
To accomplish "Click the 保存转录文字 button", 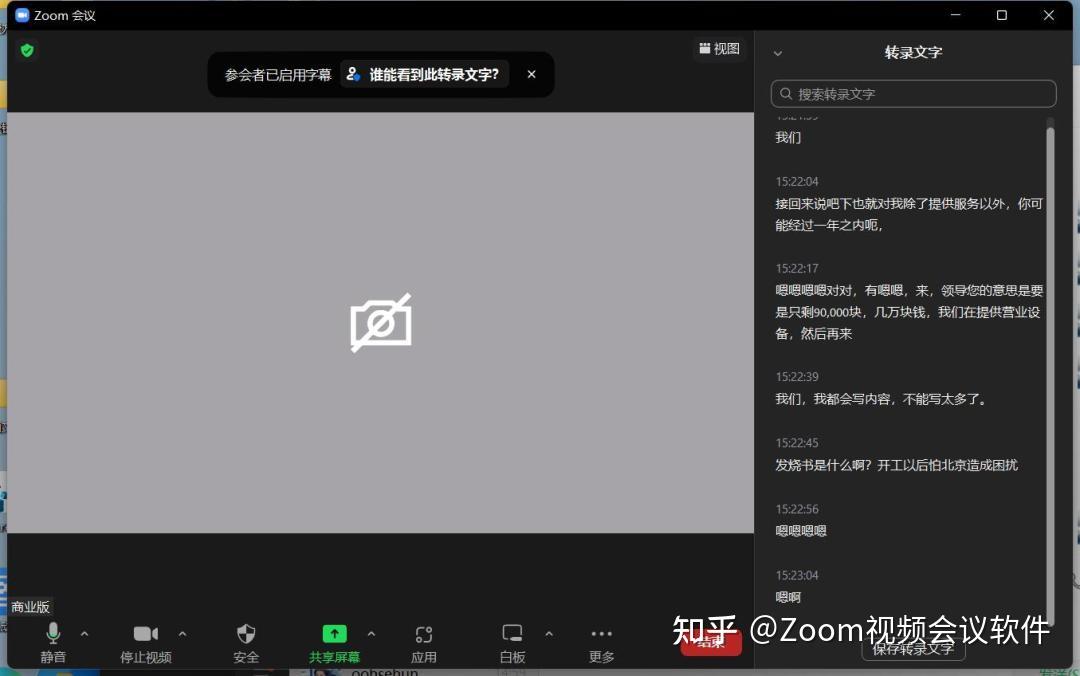I will coord(913,648).
